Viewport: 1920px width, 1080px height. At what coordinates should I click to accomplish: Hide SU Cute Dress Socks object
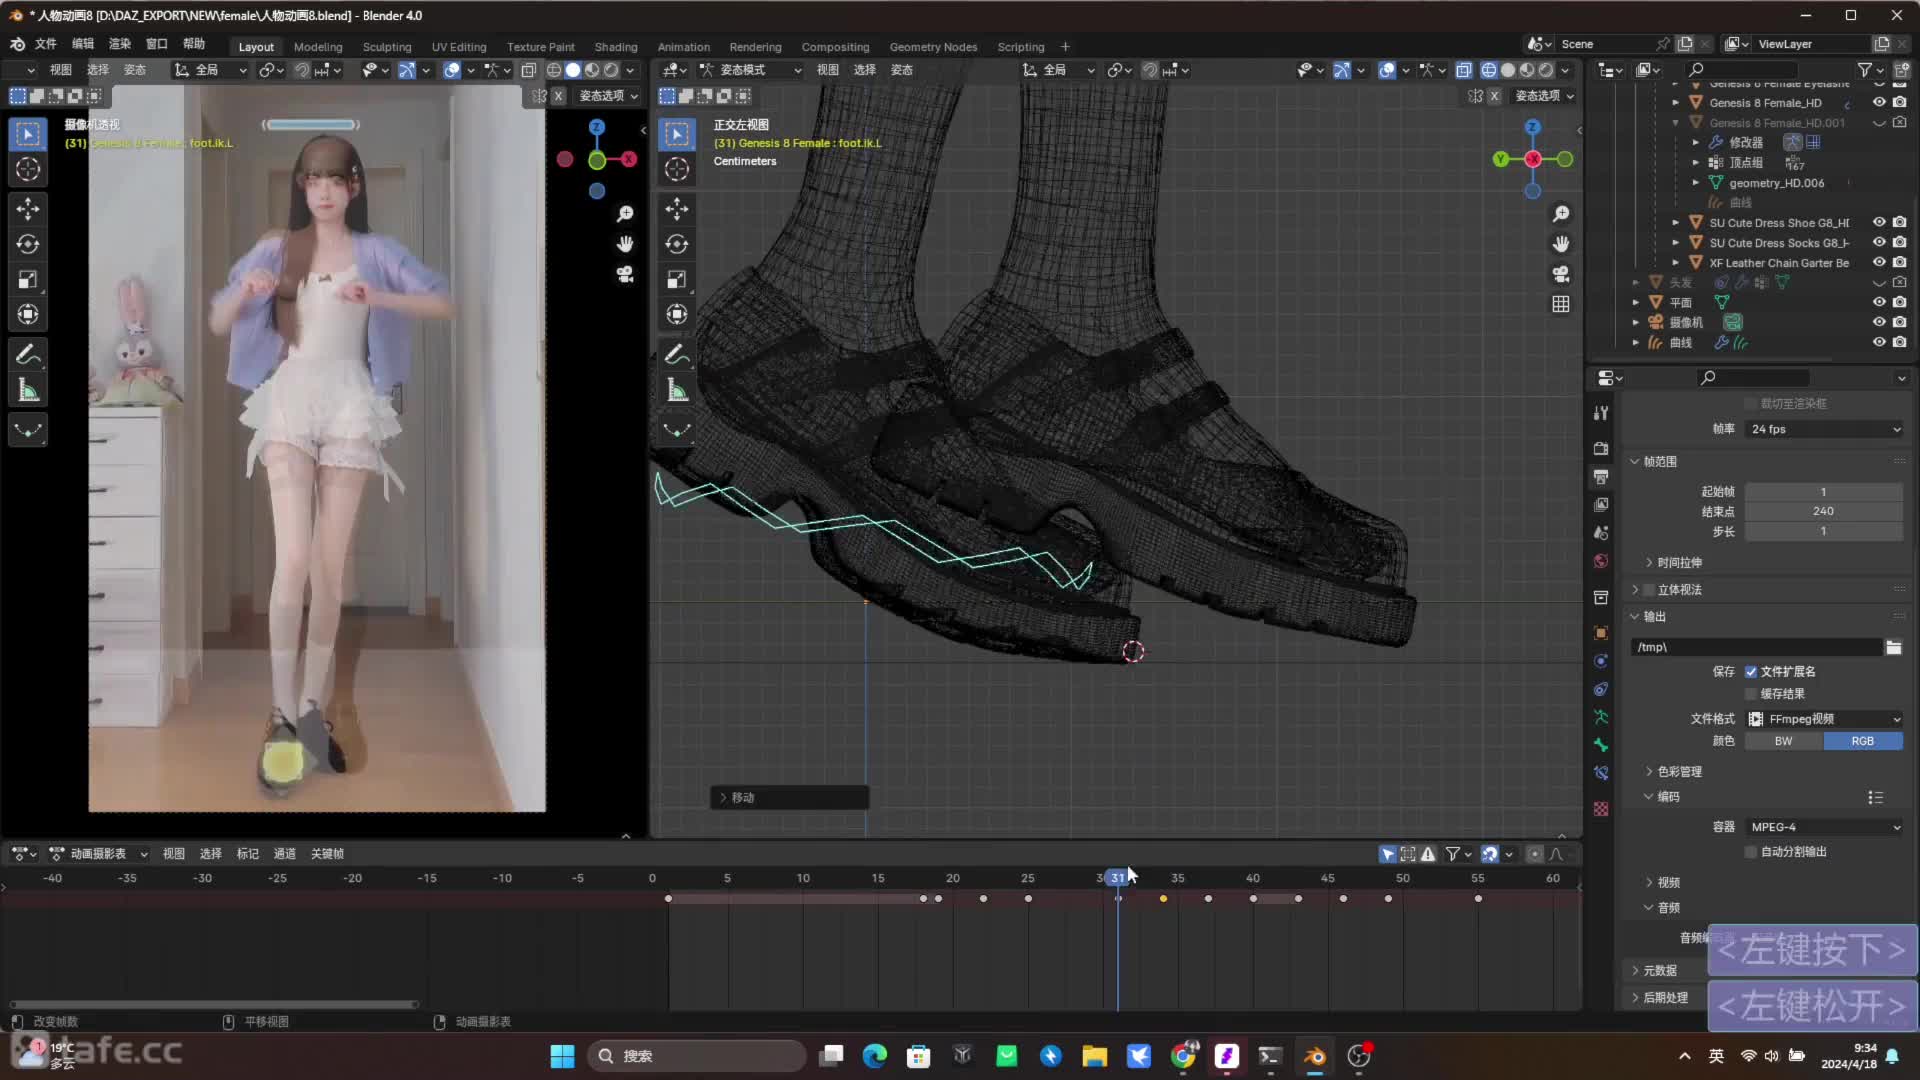click(1879, 242)
